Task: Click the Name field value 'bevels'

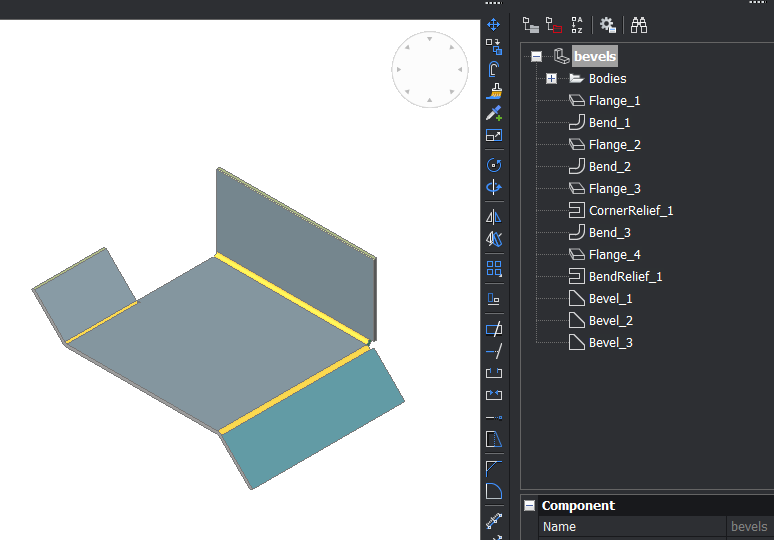Action: tap(749, 527)
